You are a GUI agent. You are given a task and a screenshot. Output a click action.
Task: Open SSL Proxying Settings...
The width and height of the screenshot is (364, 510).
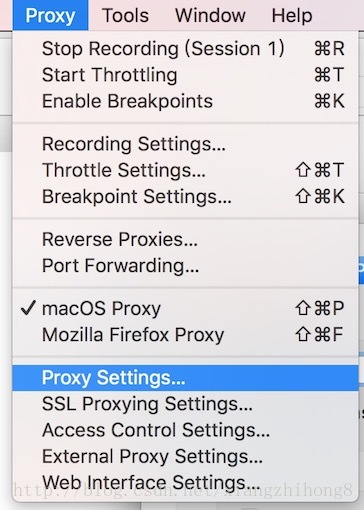(x=185, y=404)
